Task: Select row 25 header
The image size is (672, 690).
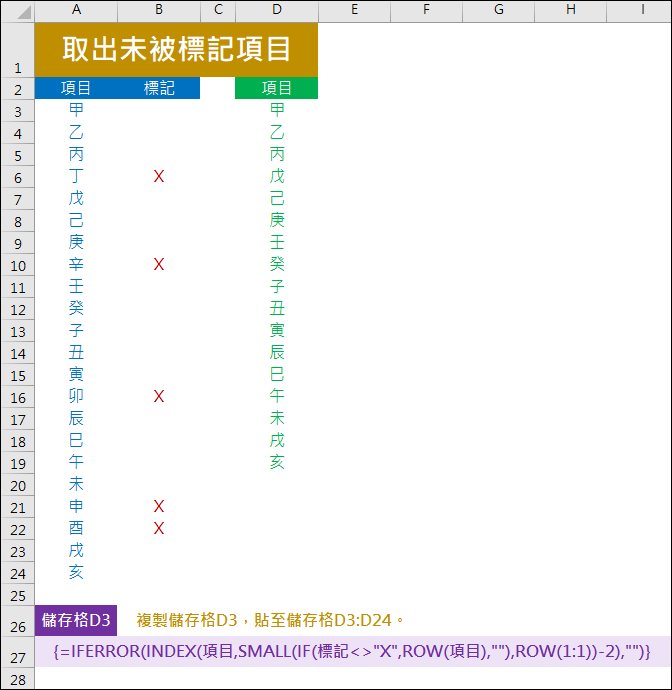Action: (x=18, y=595)
